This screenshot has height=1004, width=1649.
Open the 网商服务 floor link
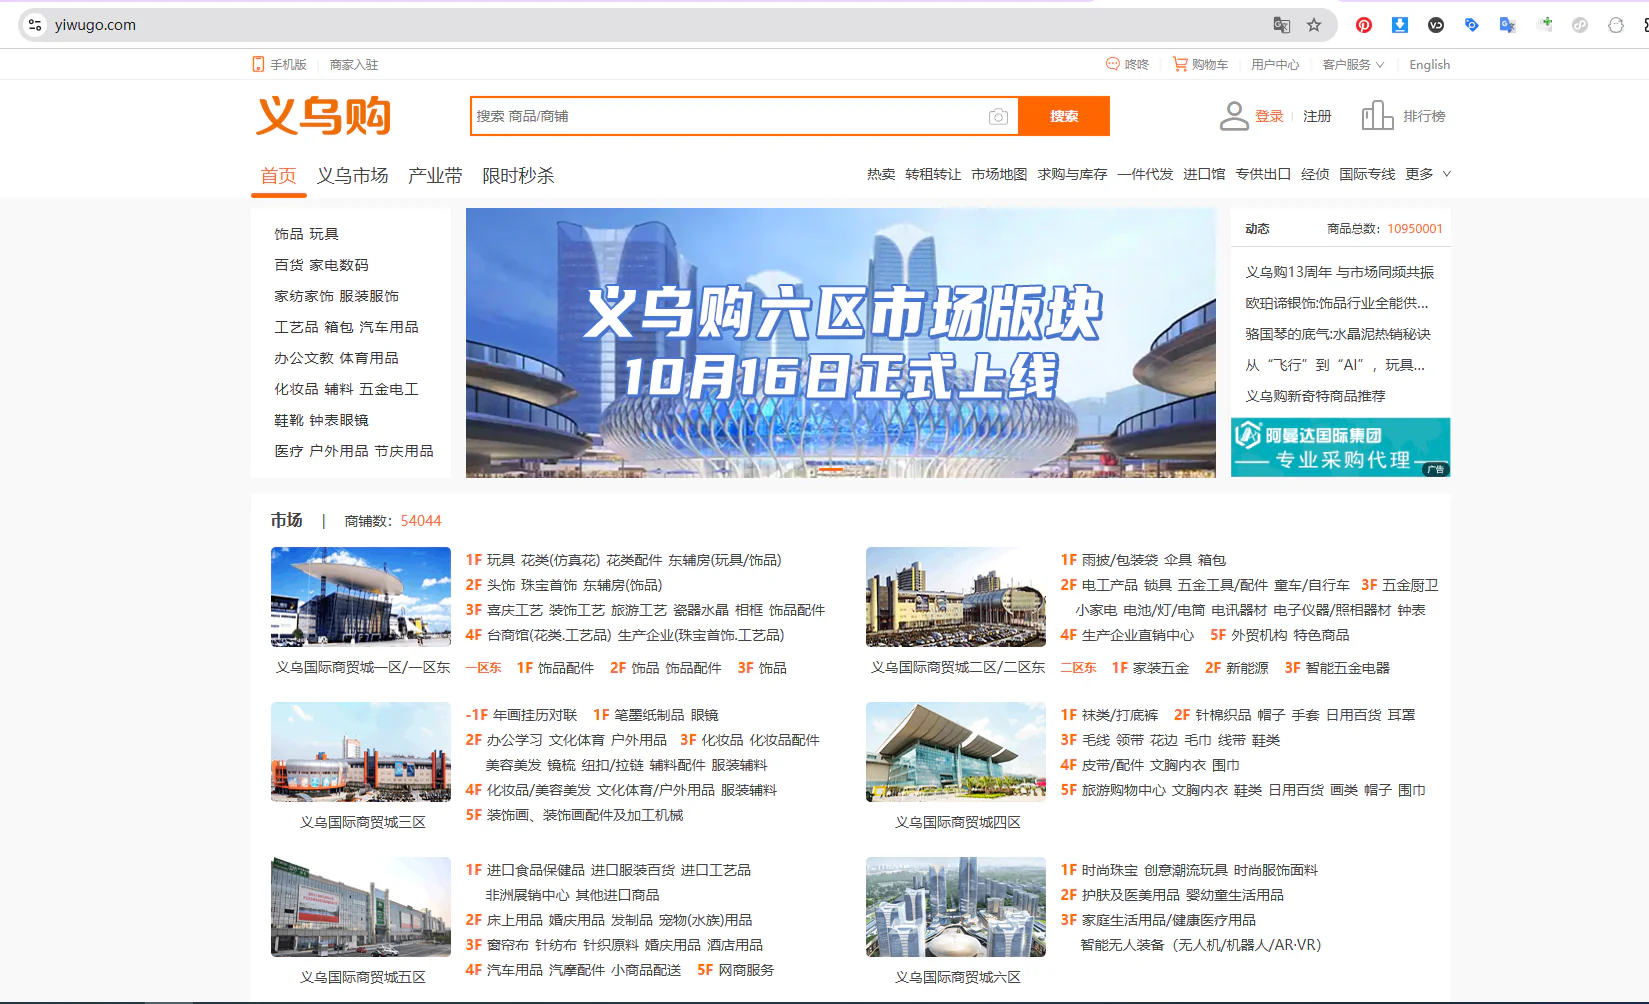(x=746, y=970)
